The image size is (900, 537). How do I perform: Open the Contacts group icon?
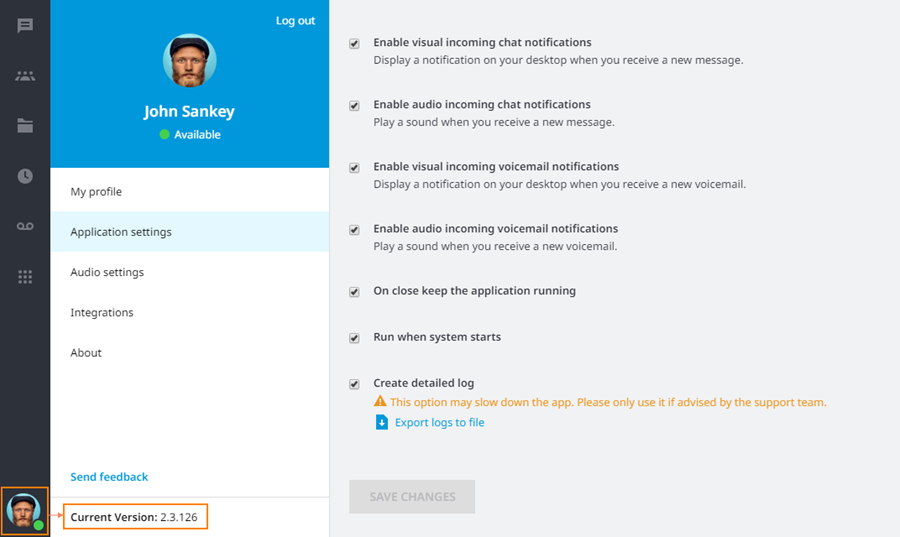pyautogui.click(x=25, y=76)
